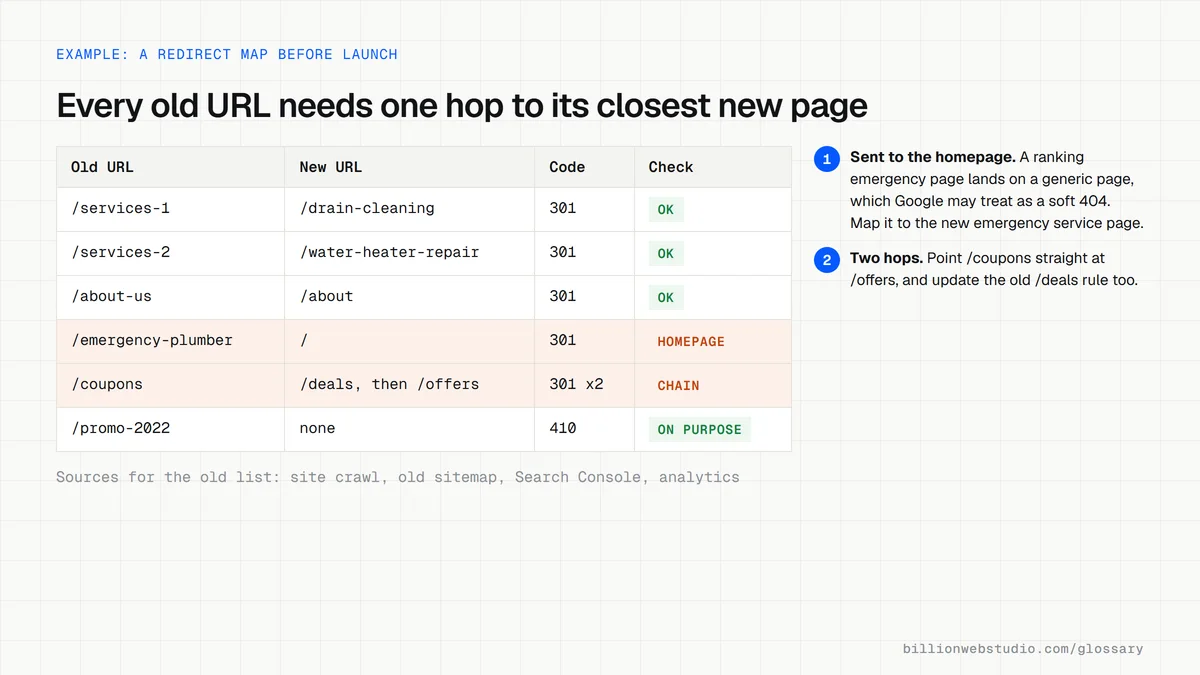Click the HOMEPAGE status badge

tap(691, 342)
